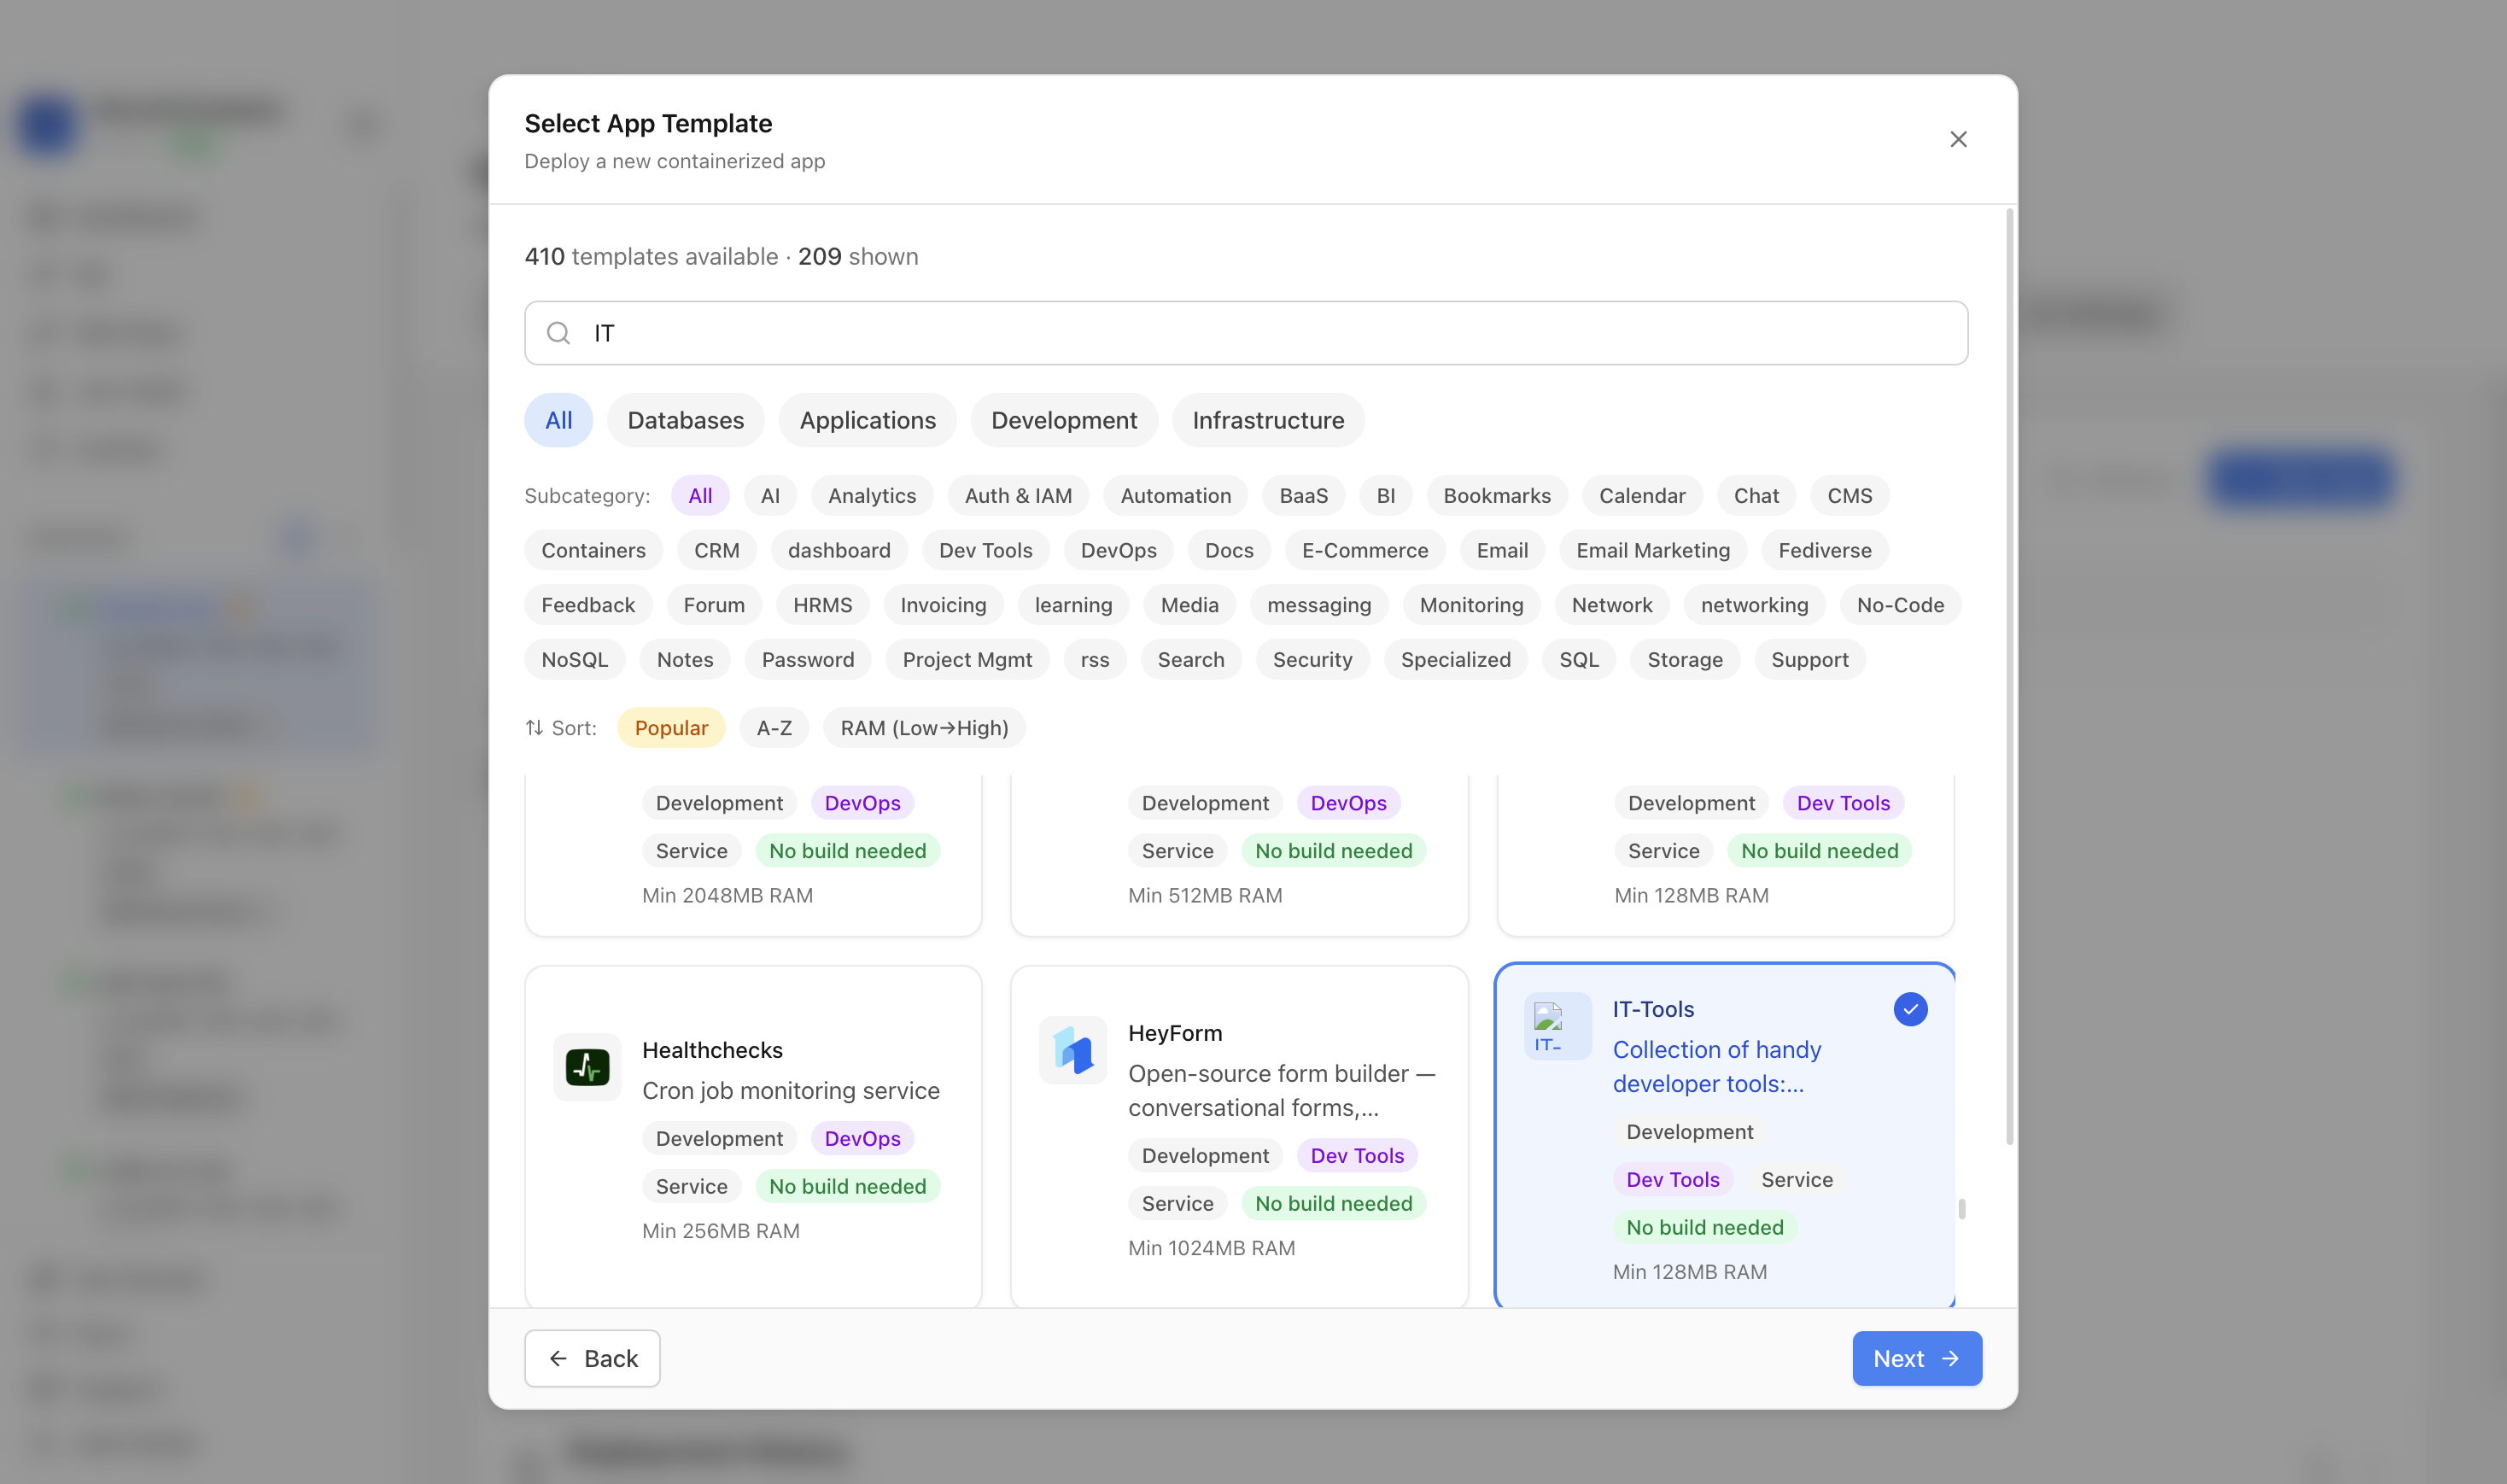
Task: Filter by Docs subcategory
Action: click(1229, 550)
